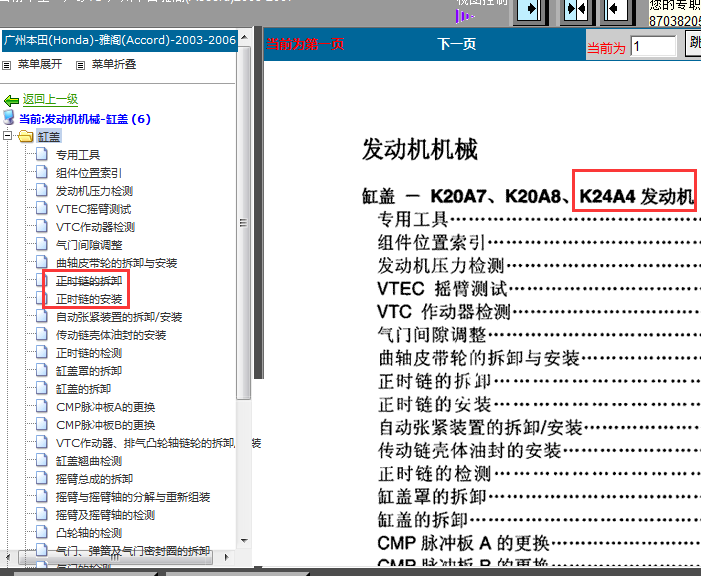This screenshot has height=576, width=701.
Task: Open 摇臂总成的拆卸 page
Action: [94, 479]
